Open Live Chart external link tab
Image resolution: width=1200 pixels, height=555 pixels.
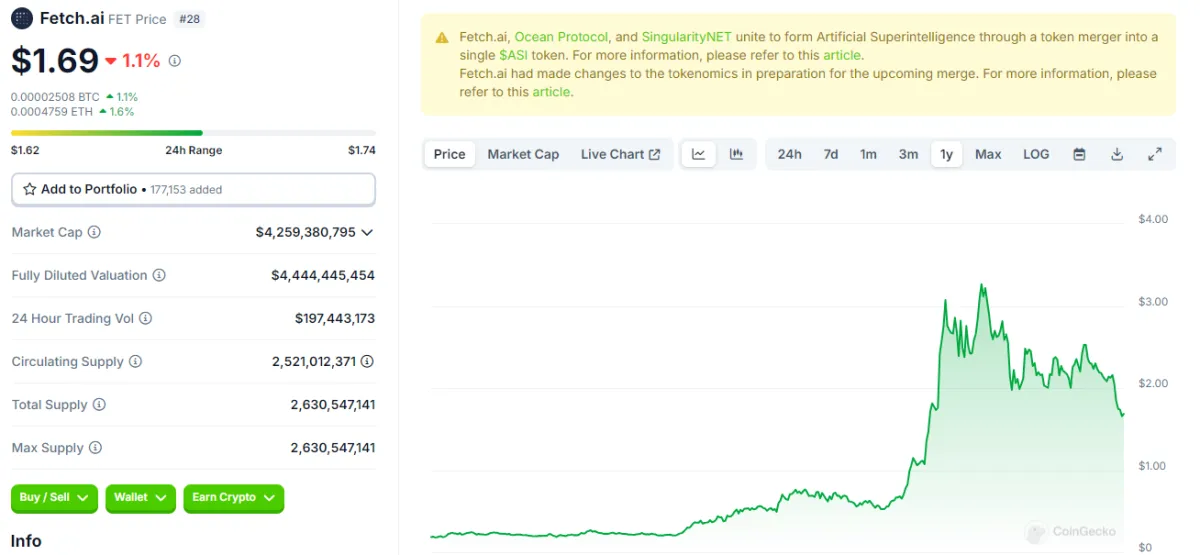coord(620,154)
